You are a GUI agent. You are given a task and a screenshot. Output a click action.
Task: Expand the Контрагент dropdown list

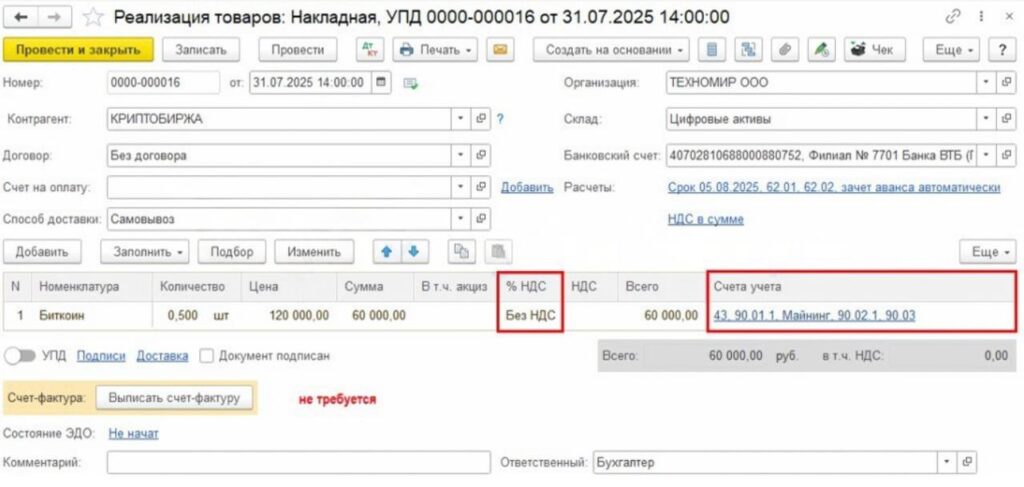coord(461,119)
